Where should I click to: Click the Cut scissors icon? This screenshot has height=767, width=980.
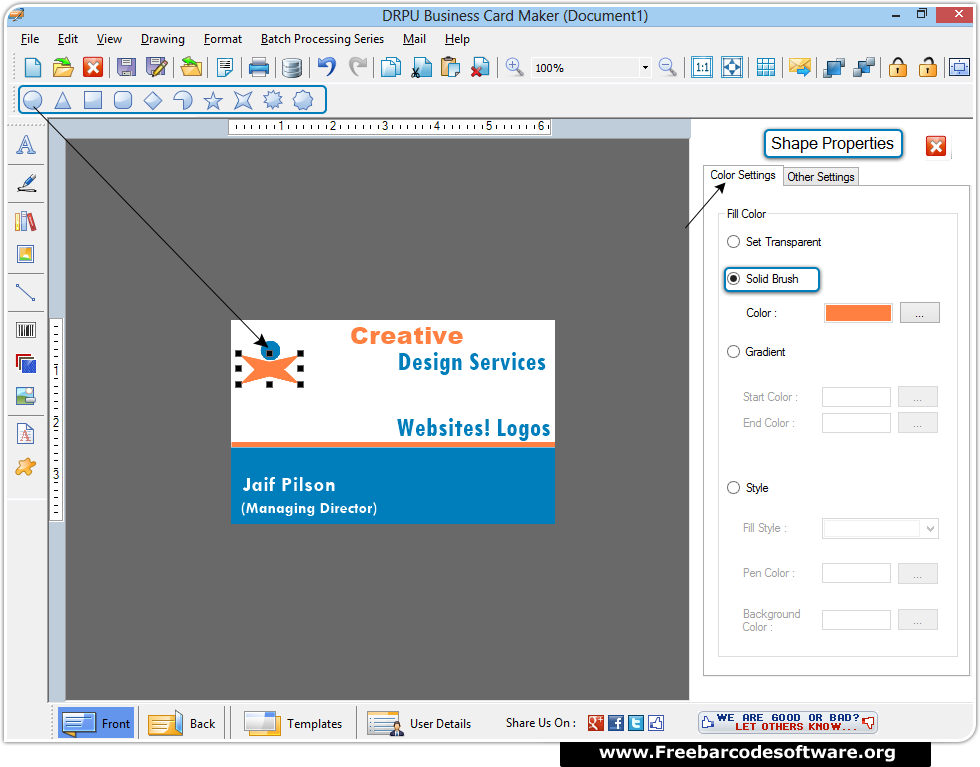(x=422, y=67)
